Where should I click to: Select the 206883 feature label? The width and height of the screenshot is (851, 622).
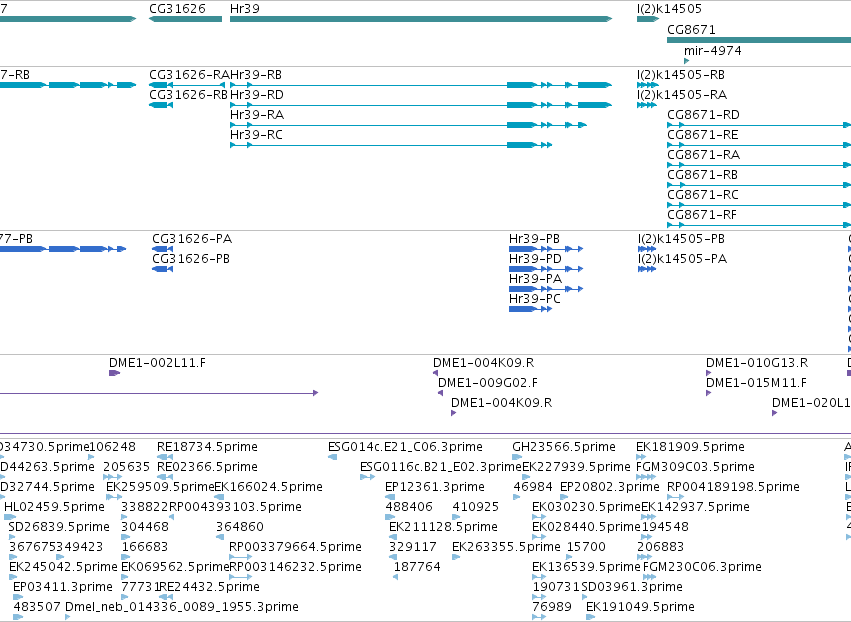(661, 547)
